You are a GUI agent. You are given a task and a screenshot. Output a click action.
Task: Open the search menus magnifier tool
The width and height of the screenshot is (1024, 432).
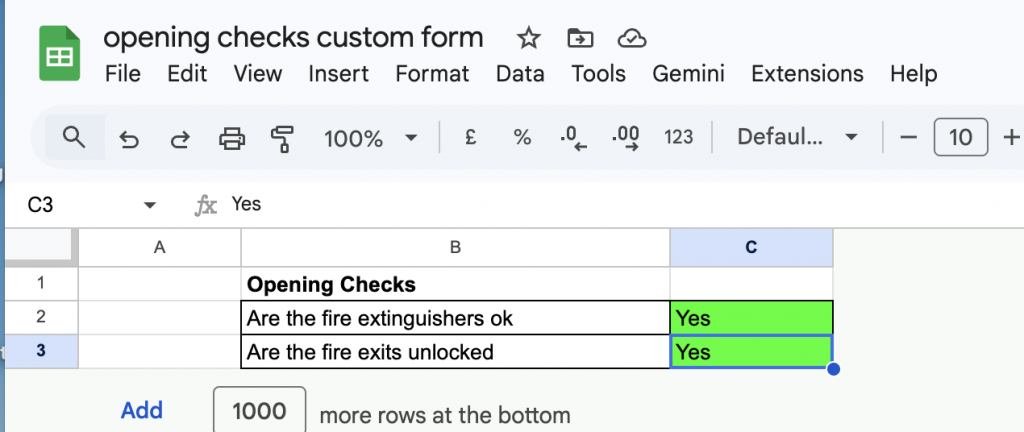point(74,137)
